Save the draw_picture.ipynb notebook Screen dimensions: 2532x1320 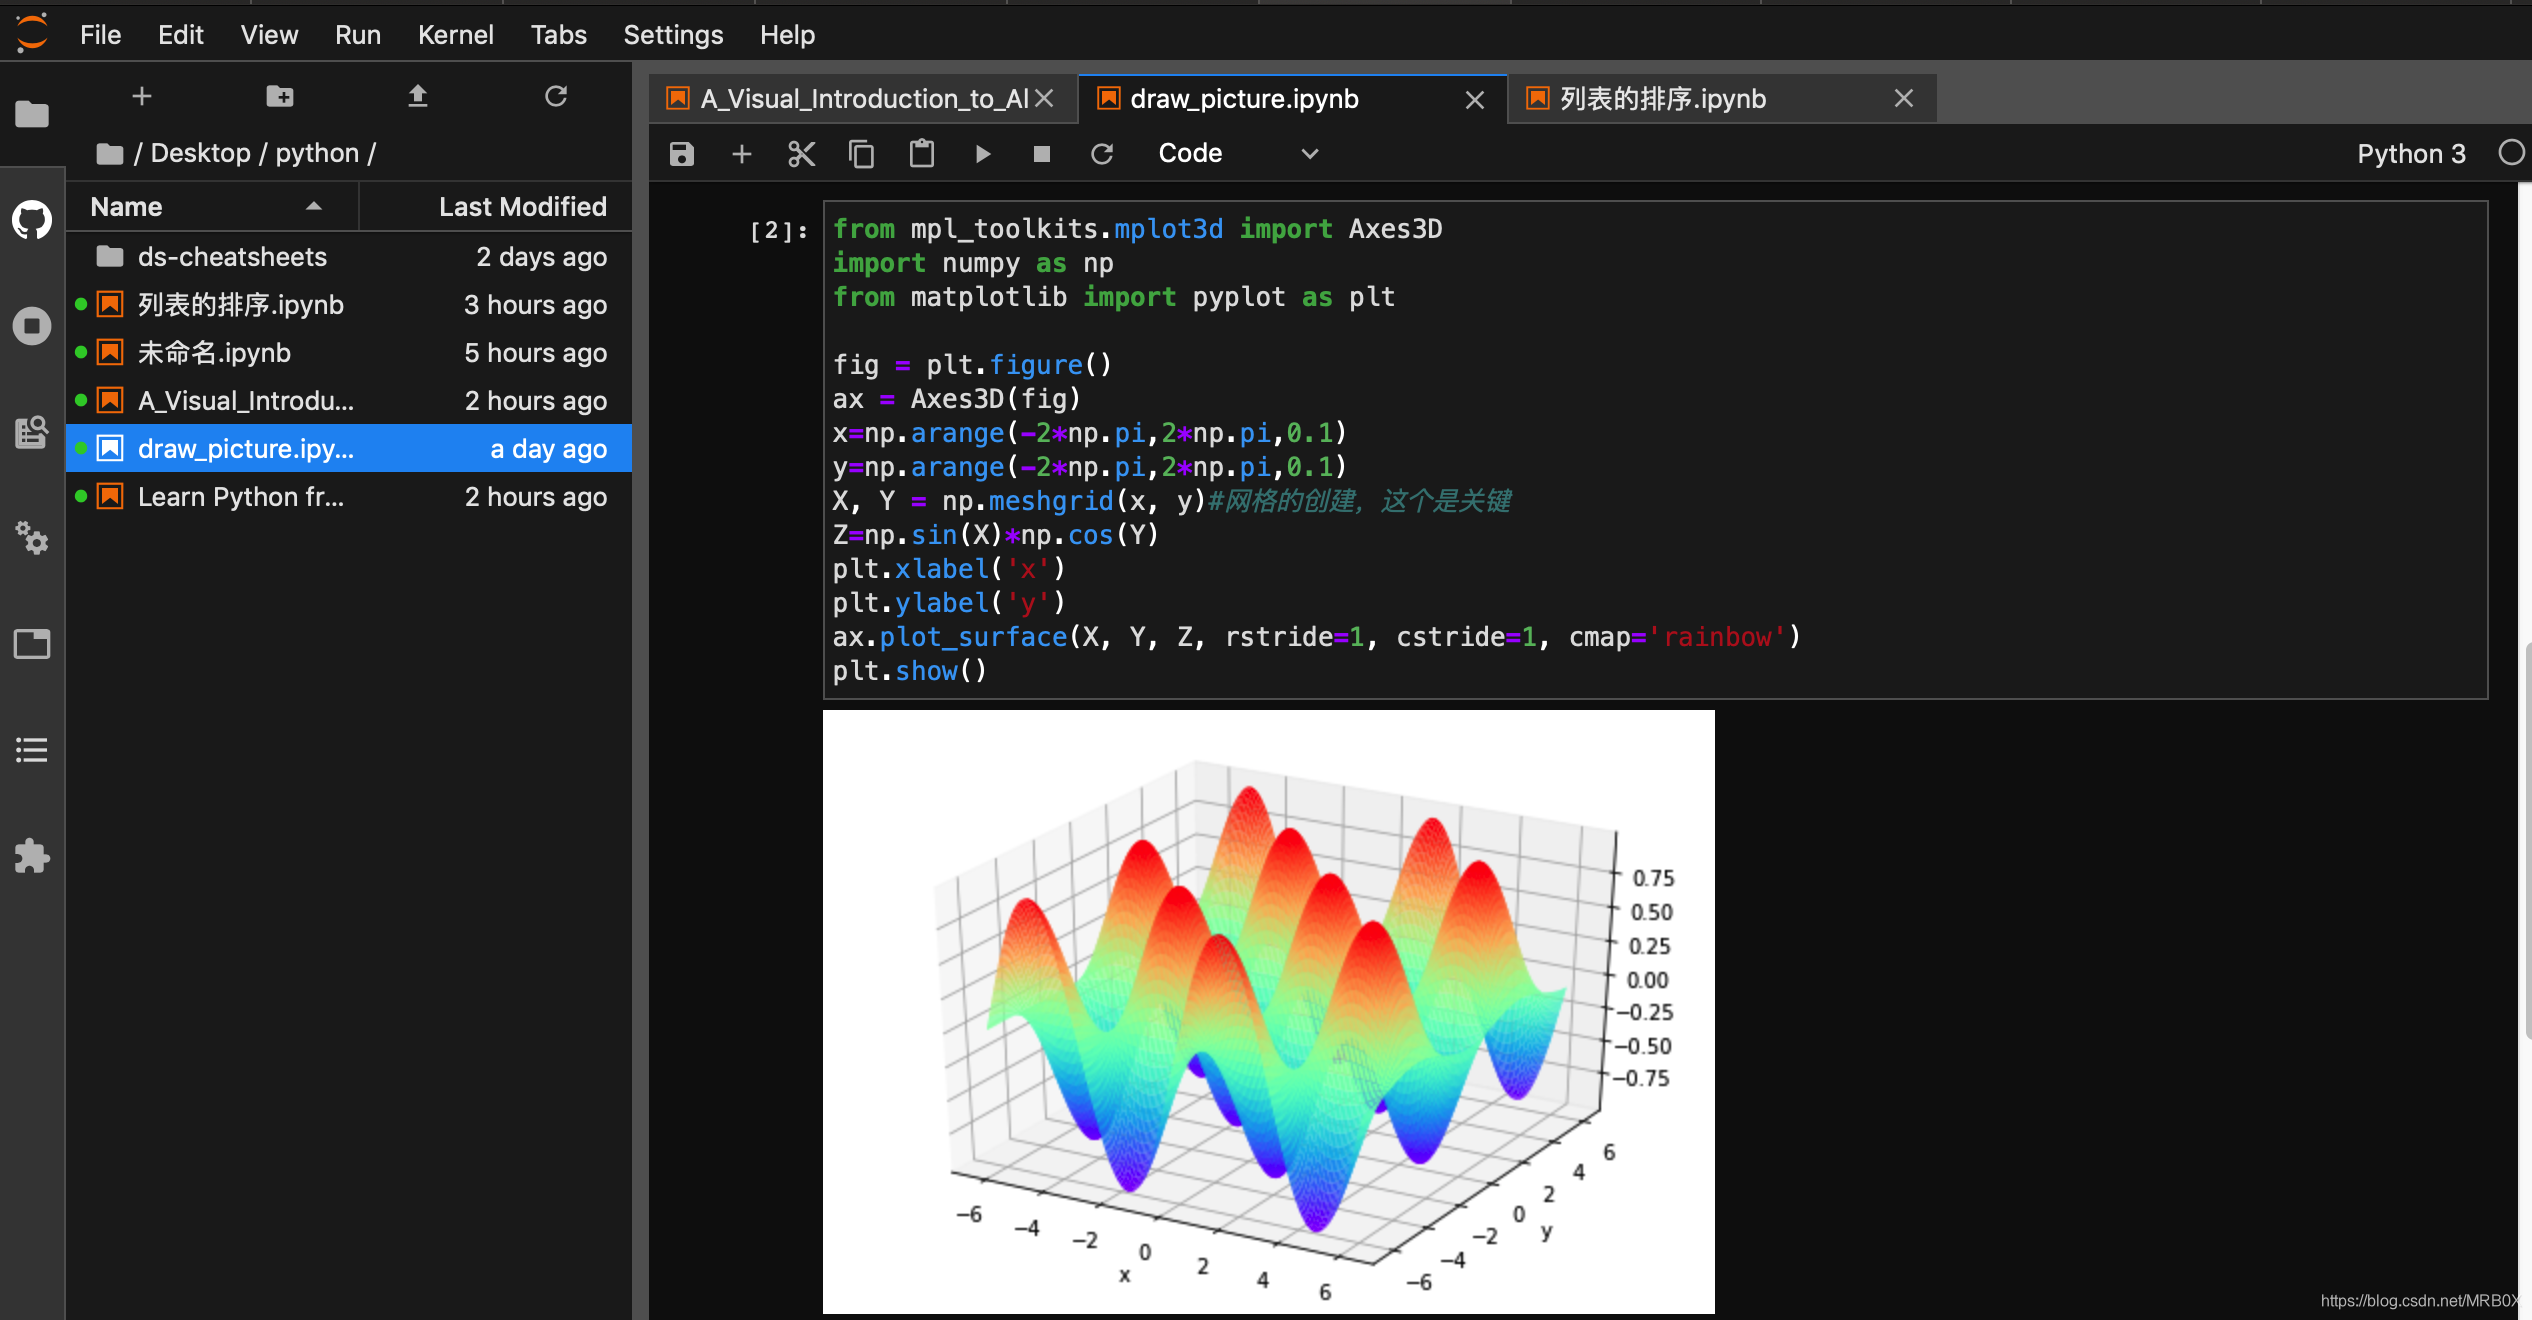click(680, 153)
